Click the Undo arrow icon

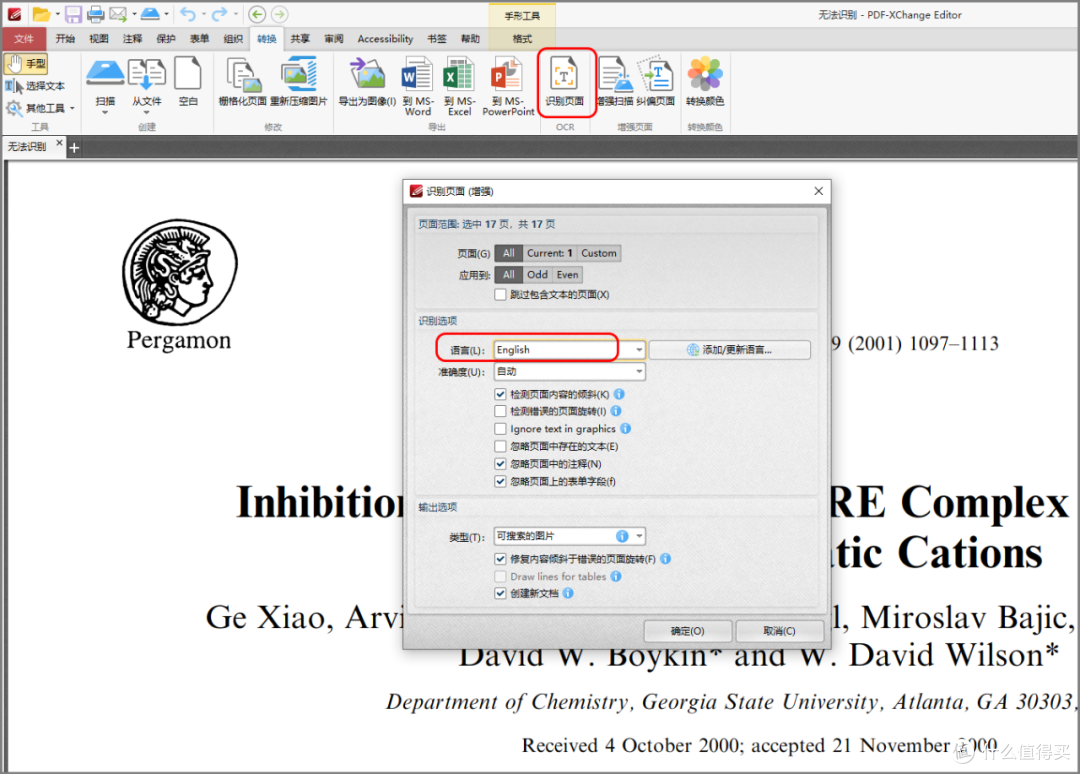point(188,14)
